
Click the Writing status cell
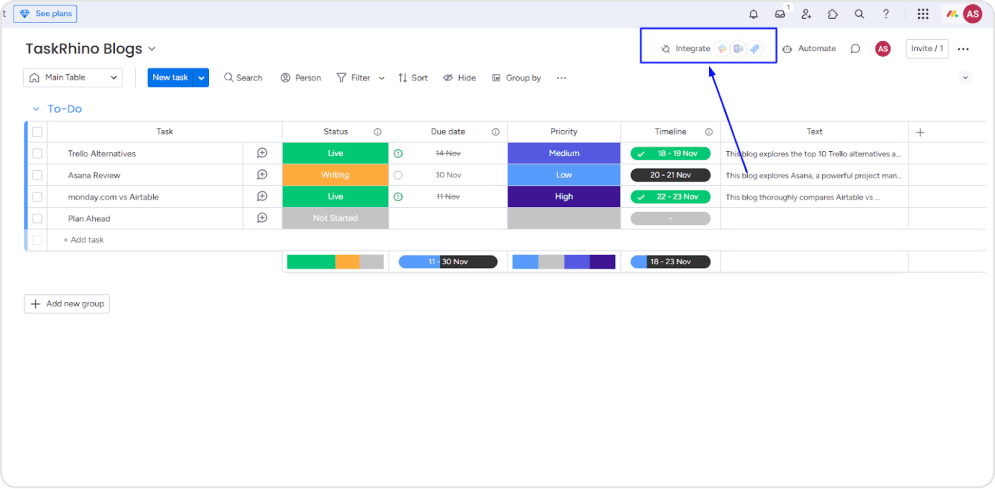(x=335, y=175)
